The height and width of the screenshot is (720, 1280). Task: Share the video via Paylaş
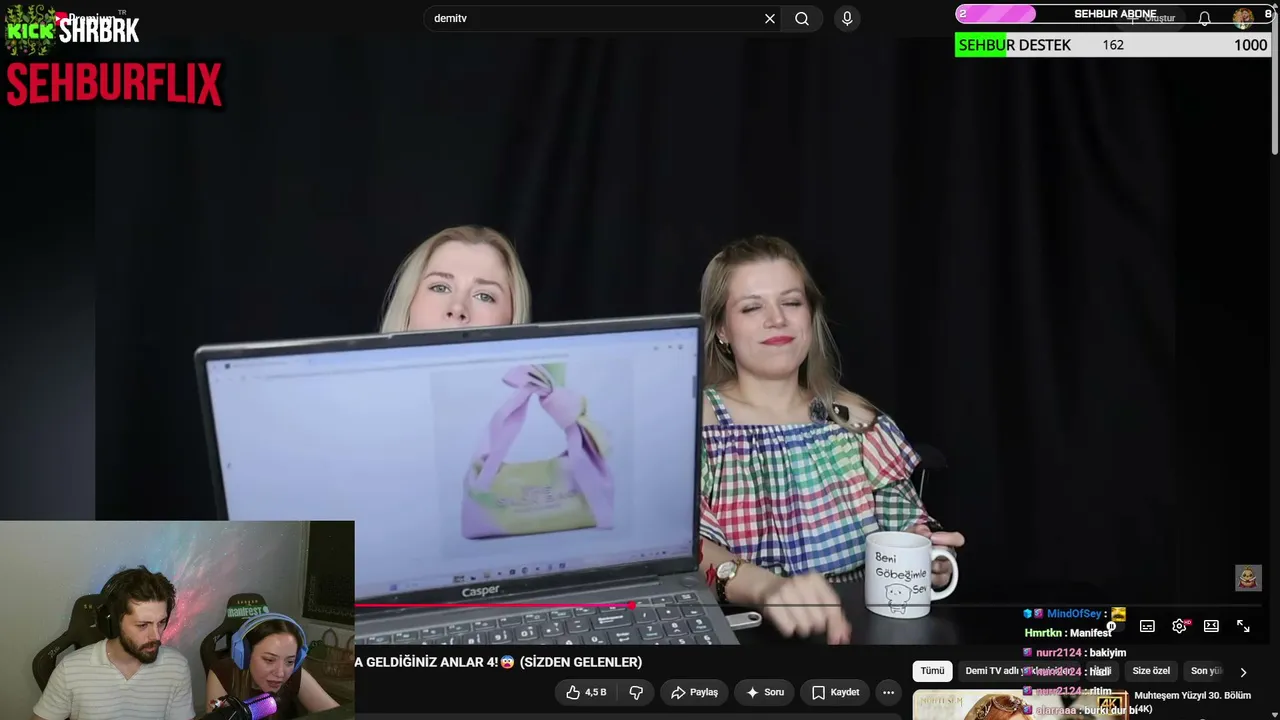(x=695, y=692)
